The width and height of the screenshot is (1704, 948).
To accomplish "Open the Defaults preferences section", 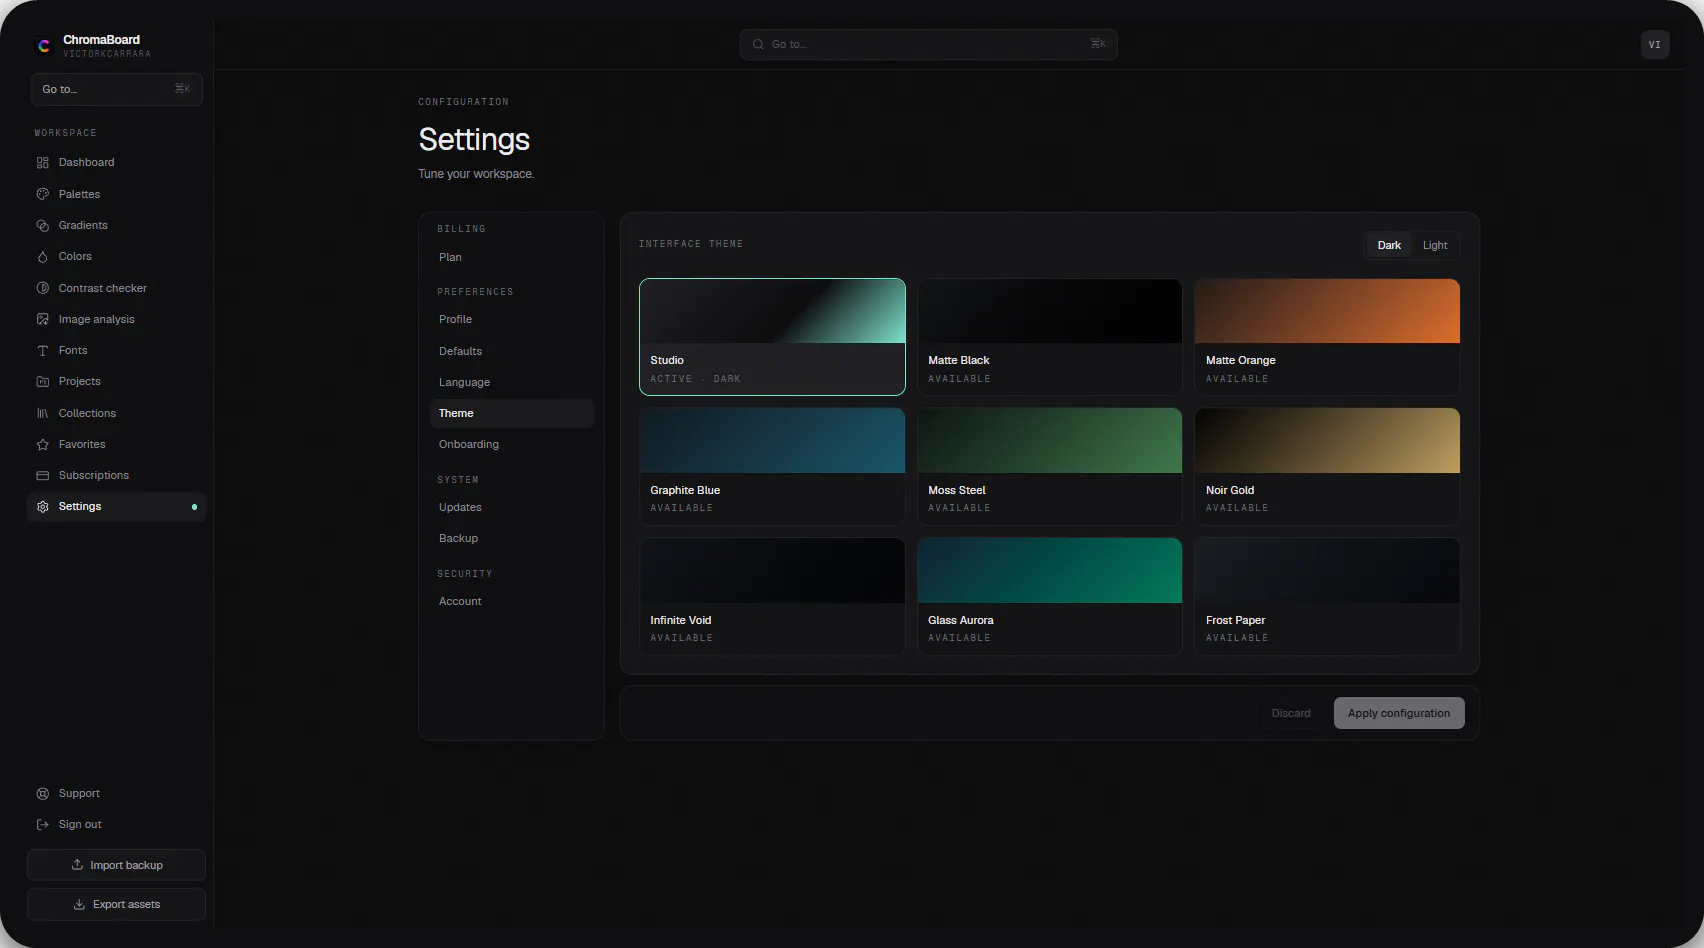I will pyautogui.click(x=512, y=351).
